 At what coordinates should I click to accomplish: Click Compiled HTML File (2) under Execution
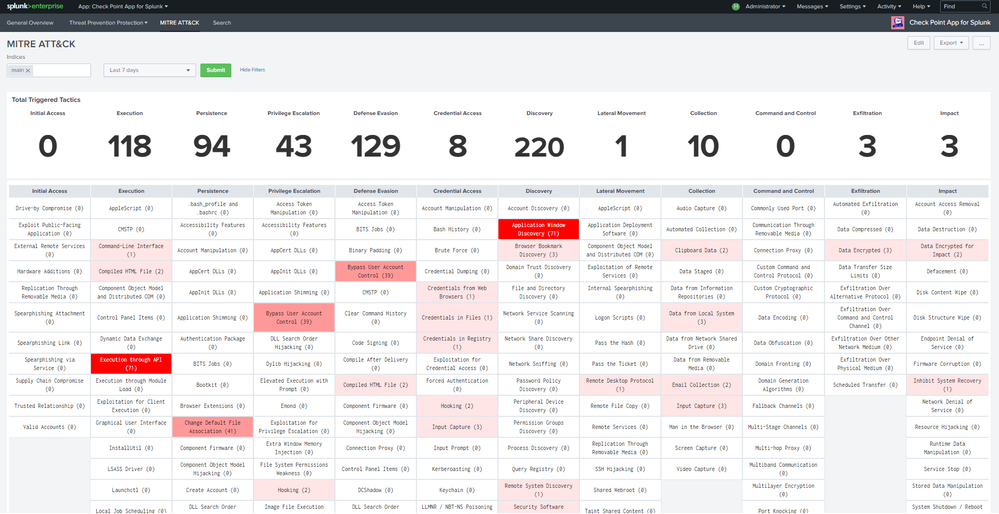[x=131, y=271]
